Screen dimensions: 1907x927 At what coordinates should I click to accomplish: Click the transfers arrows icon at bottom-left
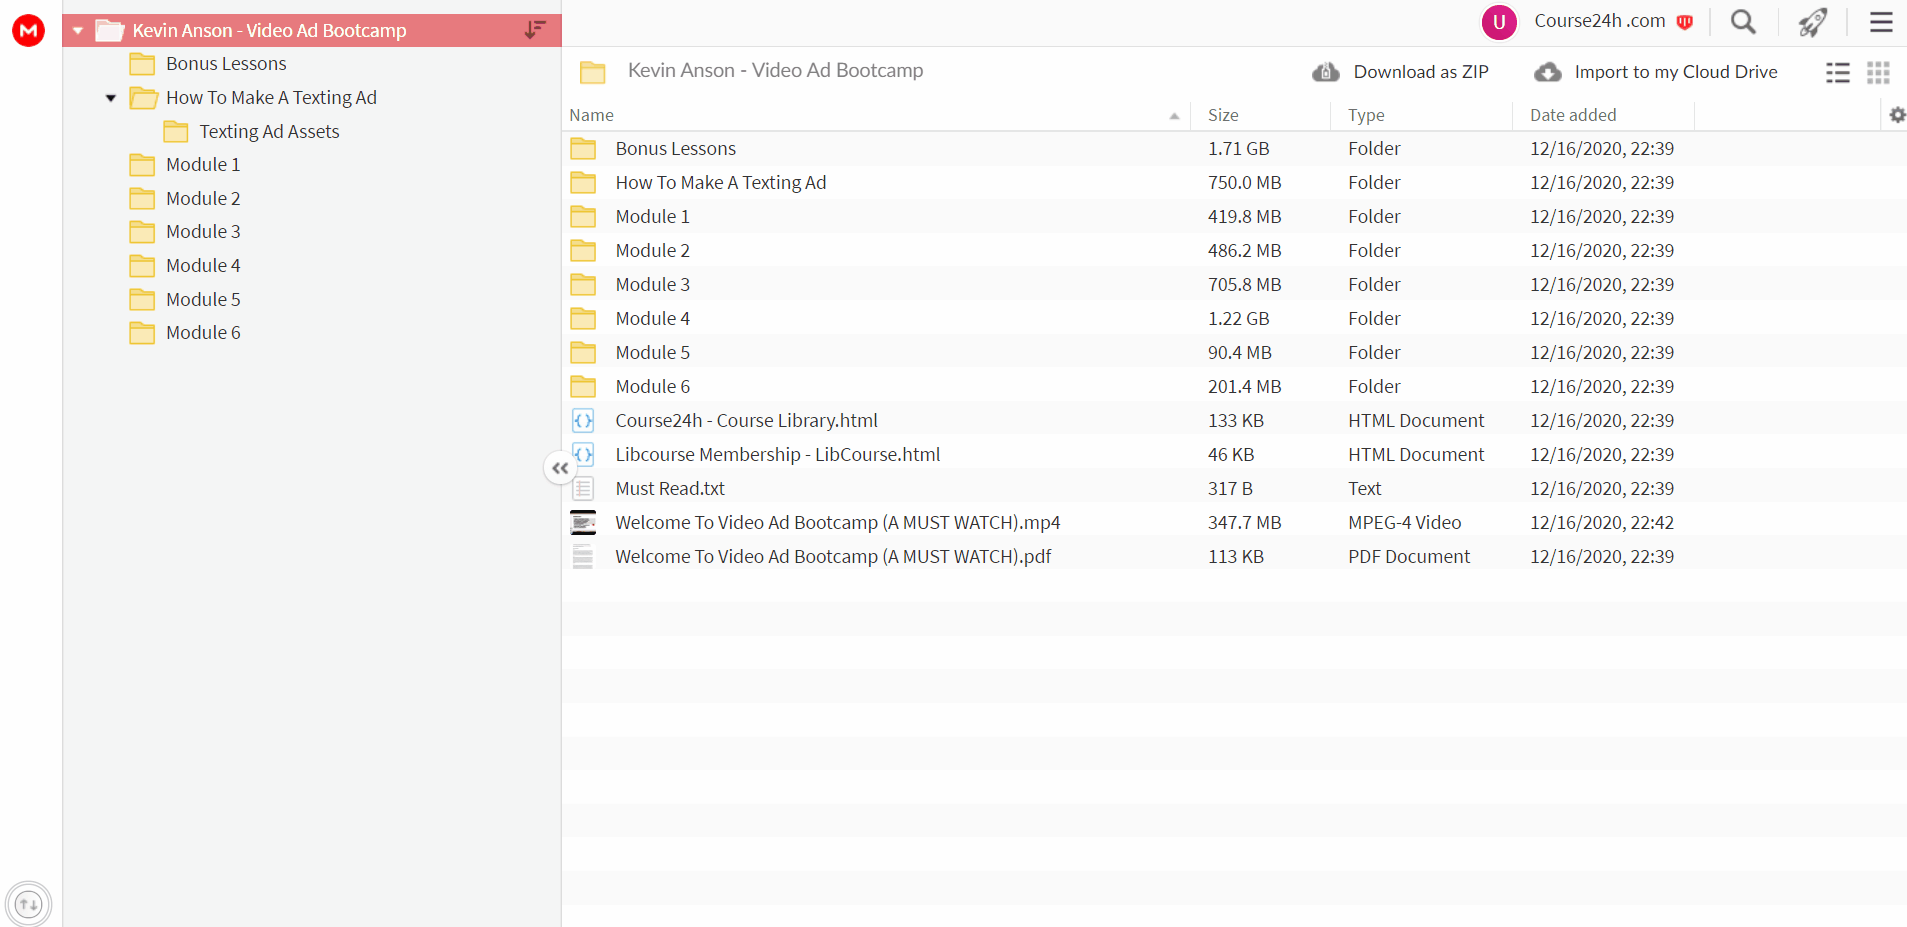29,904
